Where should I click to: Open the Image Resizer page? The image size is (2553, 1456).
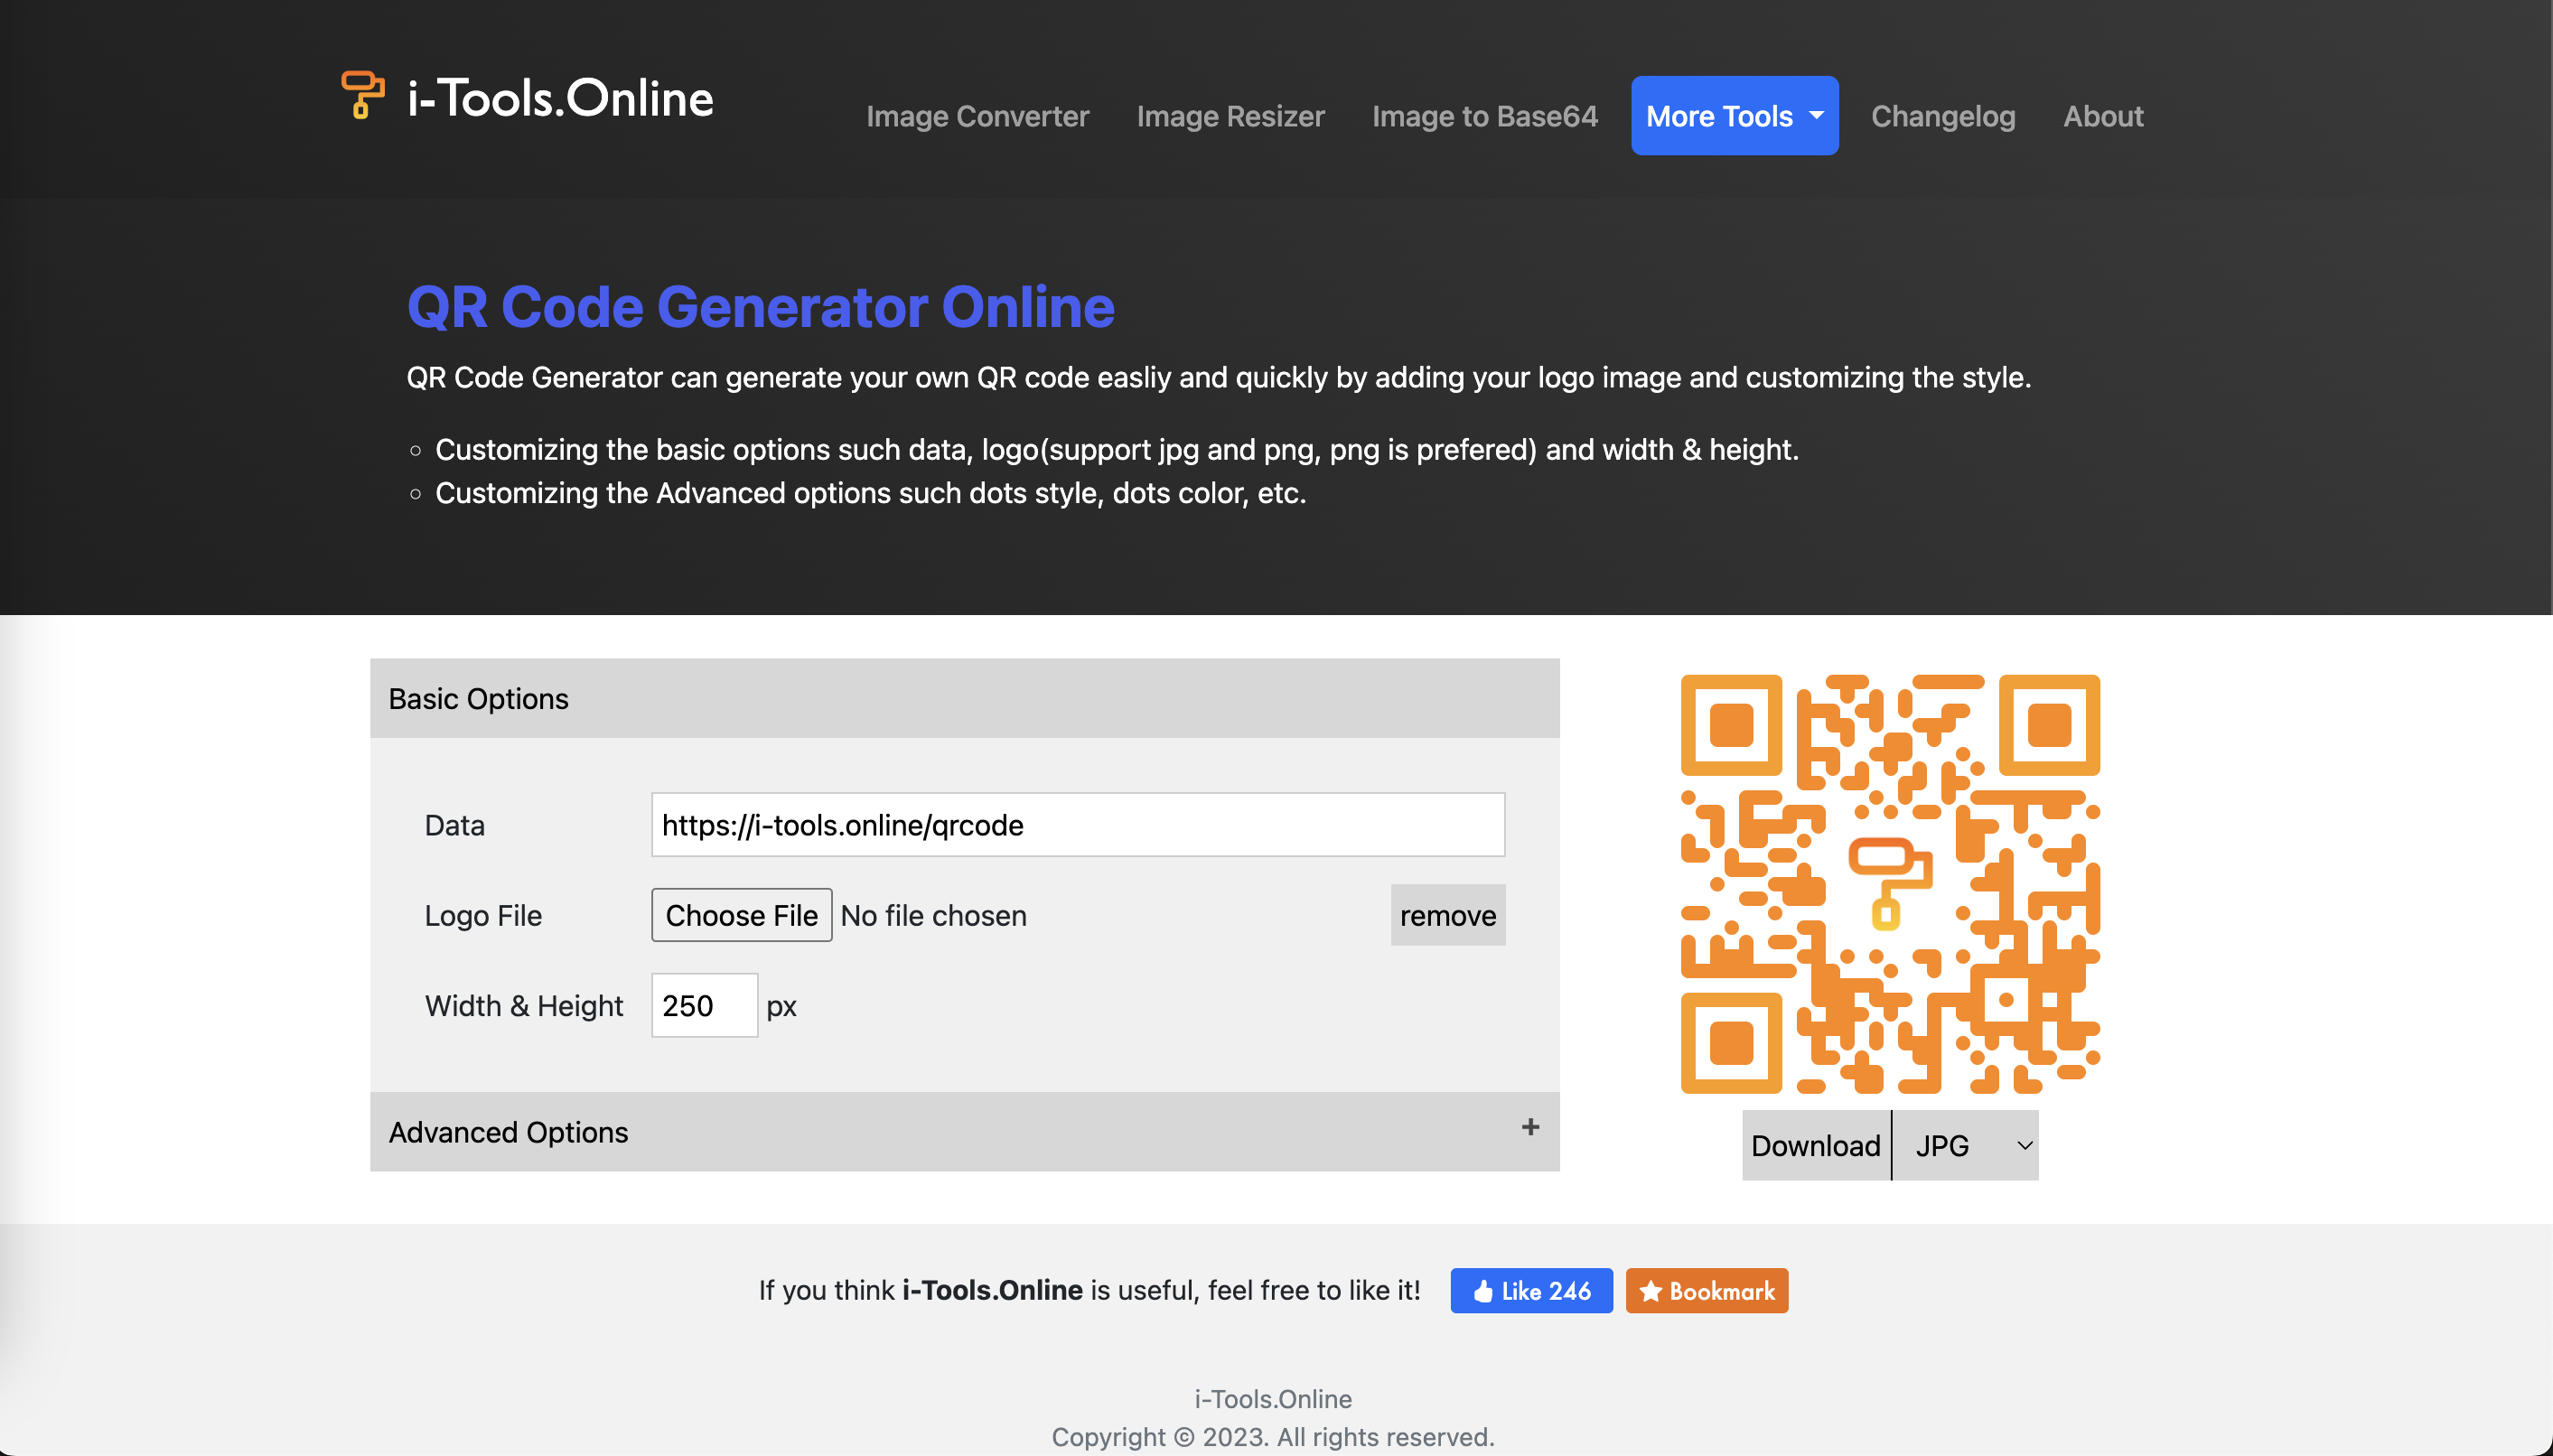(1230, 116)
